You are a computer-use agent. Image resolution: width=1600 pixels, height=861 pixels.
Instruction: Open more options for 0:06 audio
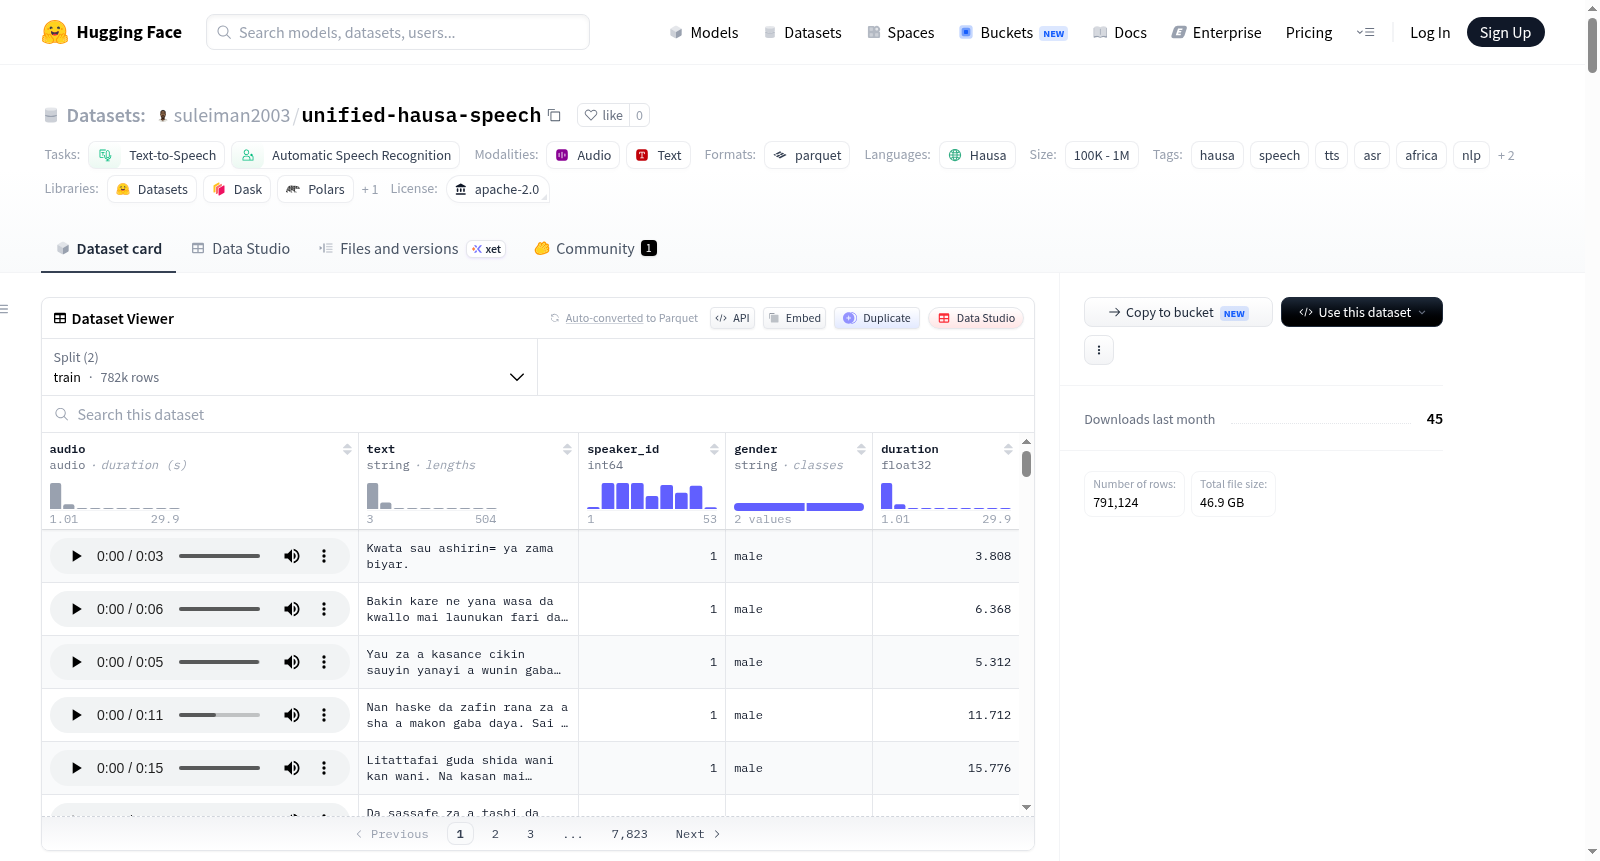tap(324, 609)
